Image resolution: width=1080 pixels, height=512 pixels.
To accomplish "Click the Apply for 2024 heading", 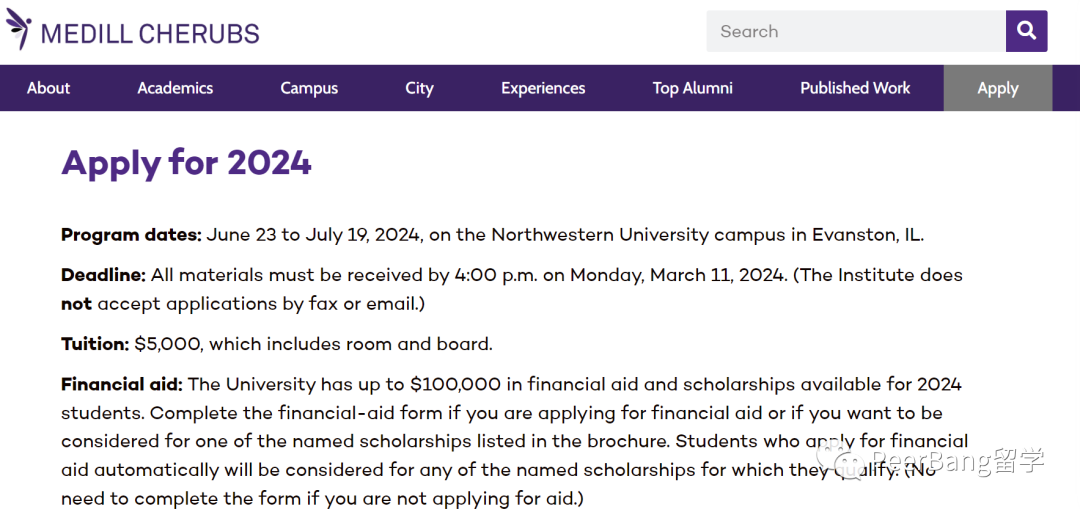I will tap(187, 163).
